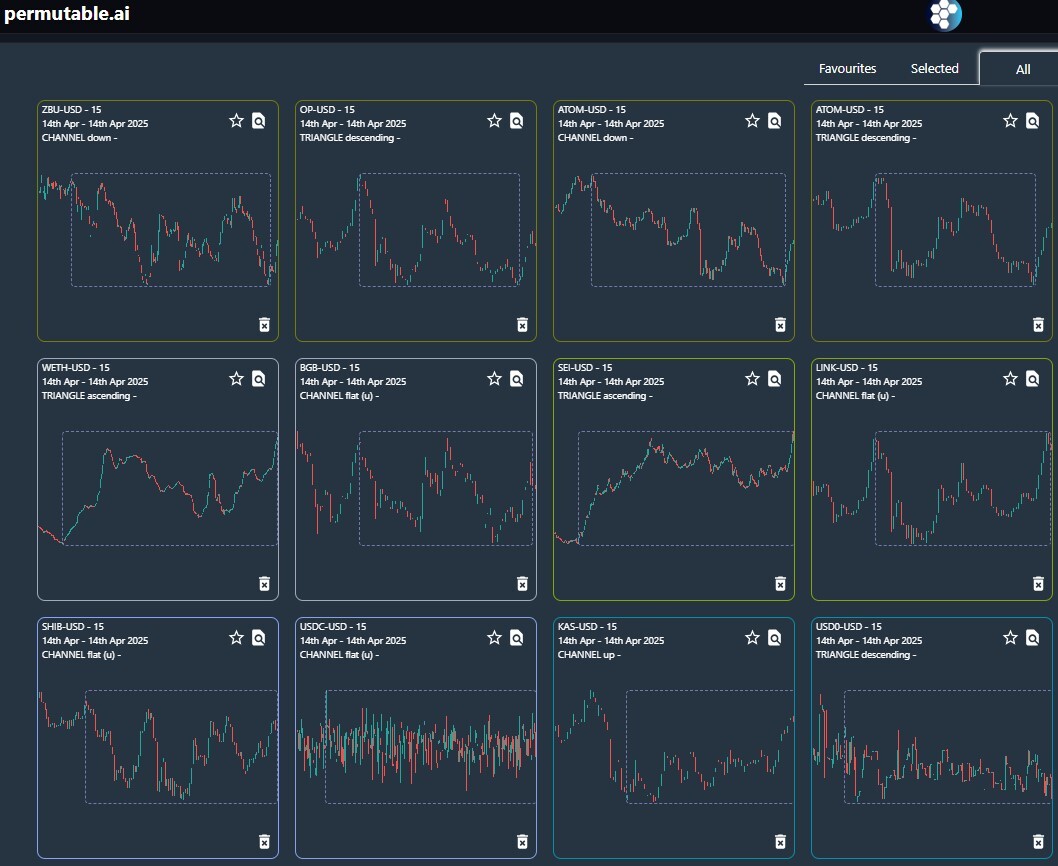Switch to the Favourites tab
Image resolution: width=1058 pixels, height=866 pixels.
[x=847, y=68]
